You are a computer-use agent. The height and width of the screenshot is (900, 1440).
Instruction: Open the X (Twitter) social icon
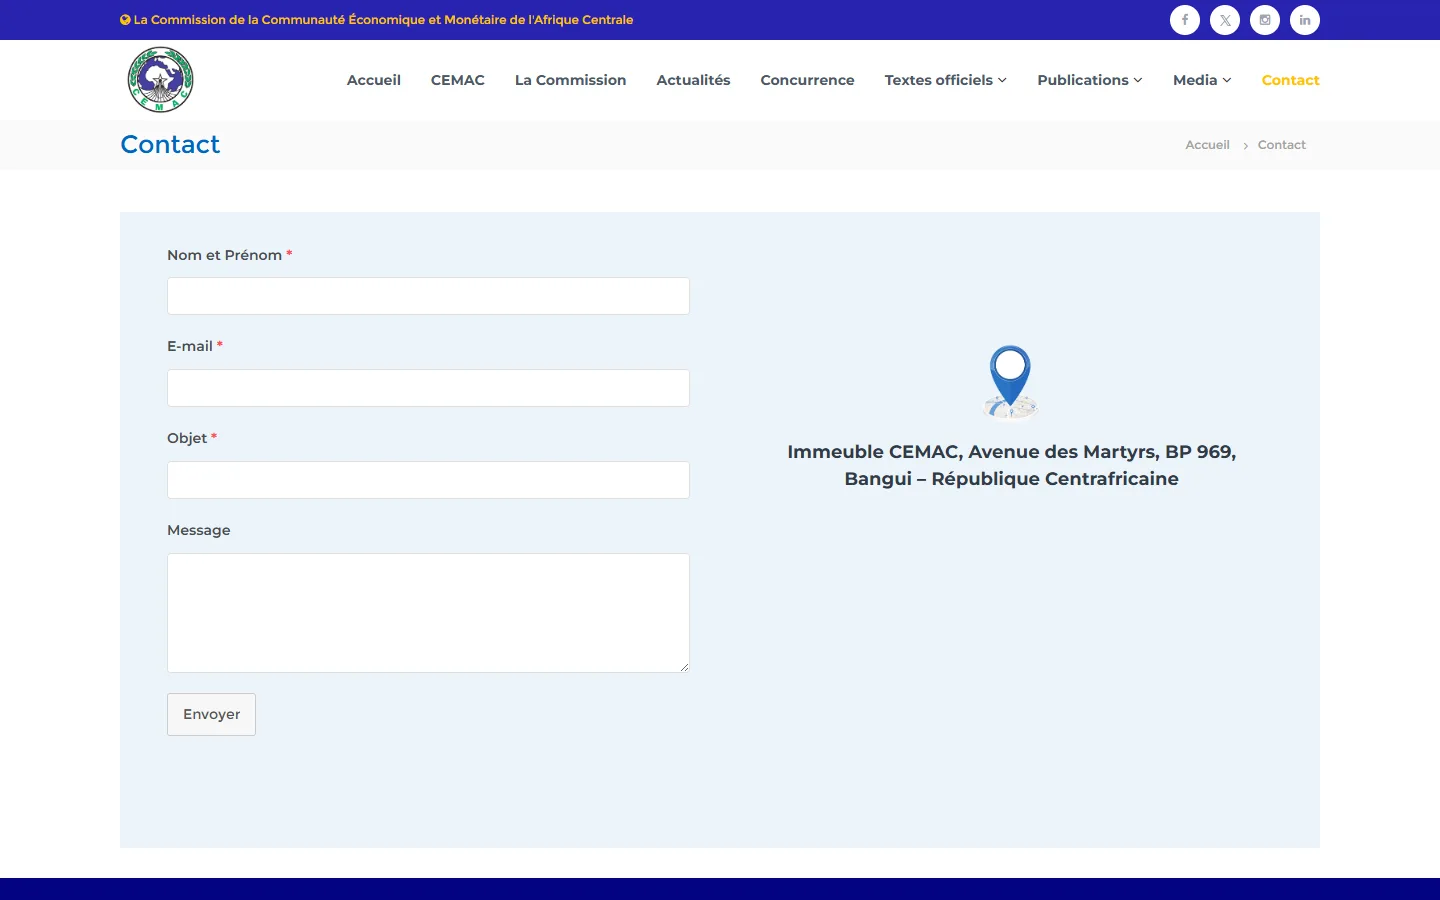click(1225, 20)
